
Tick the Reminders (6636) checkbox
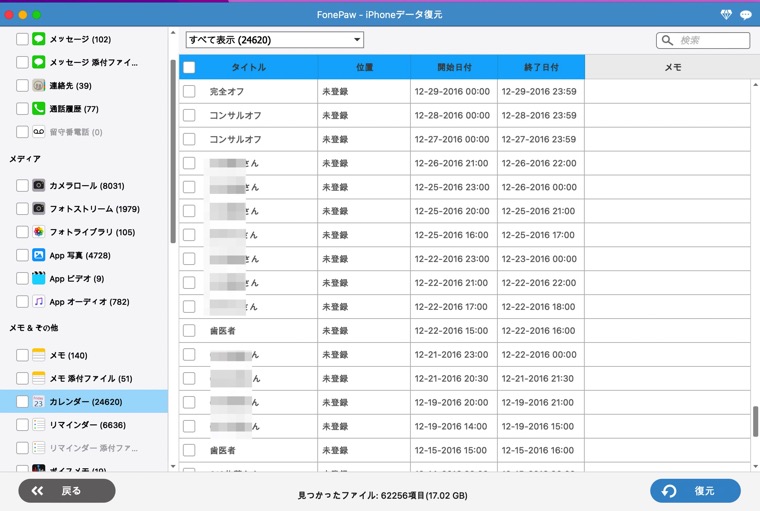point(22,425)
